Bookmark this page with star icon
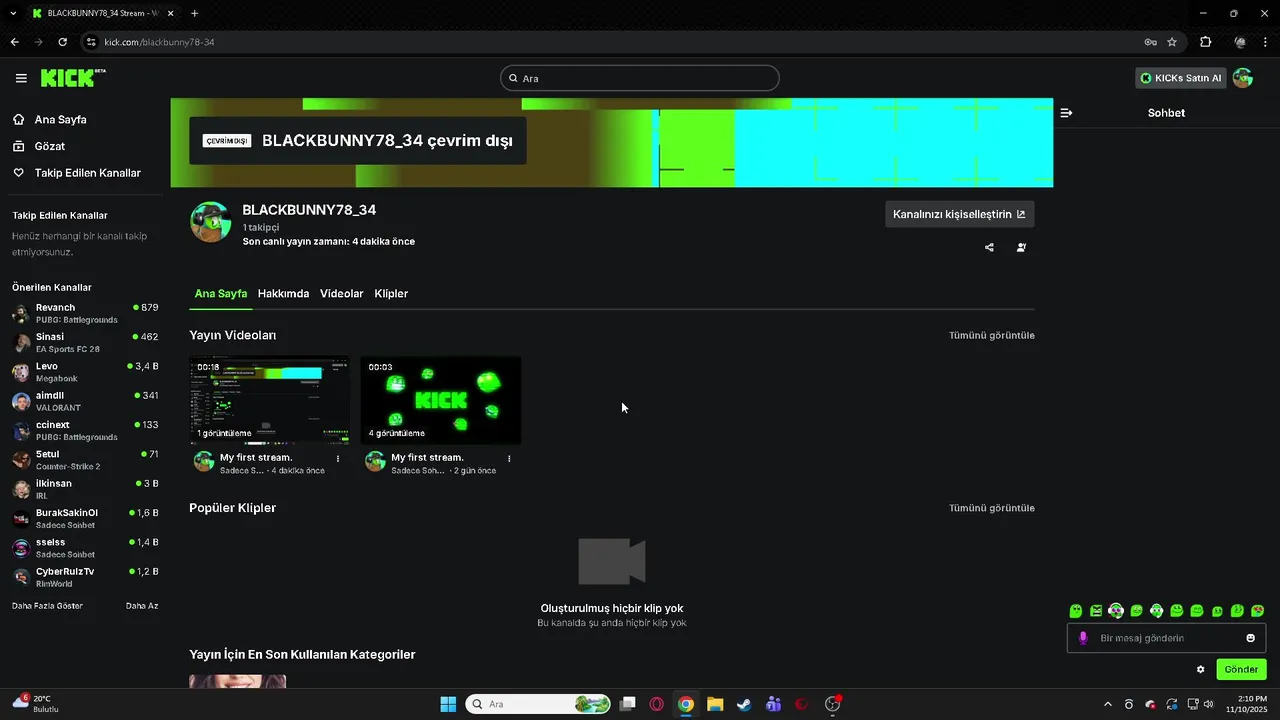The height and width of the screenshot is (720, 1280). coord(1172,42)
